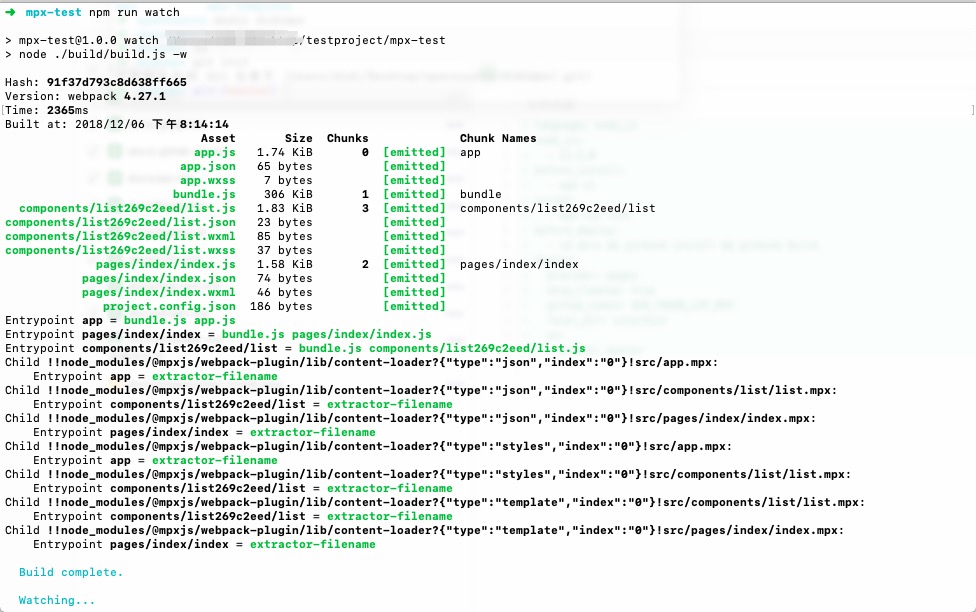The image size is (976, 612).
Task: Click "components/list269c2eed/list.wxml" asset name
Action: (x=120, y=237)
